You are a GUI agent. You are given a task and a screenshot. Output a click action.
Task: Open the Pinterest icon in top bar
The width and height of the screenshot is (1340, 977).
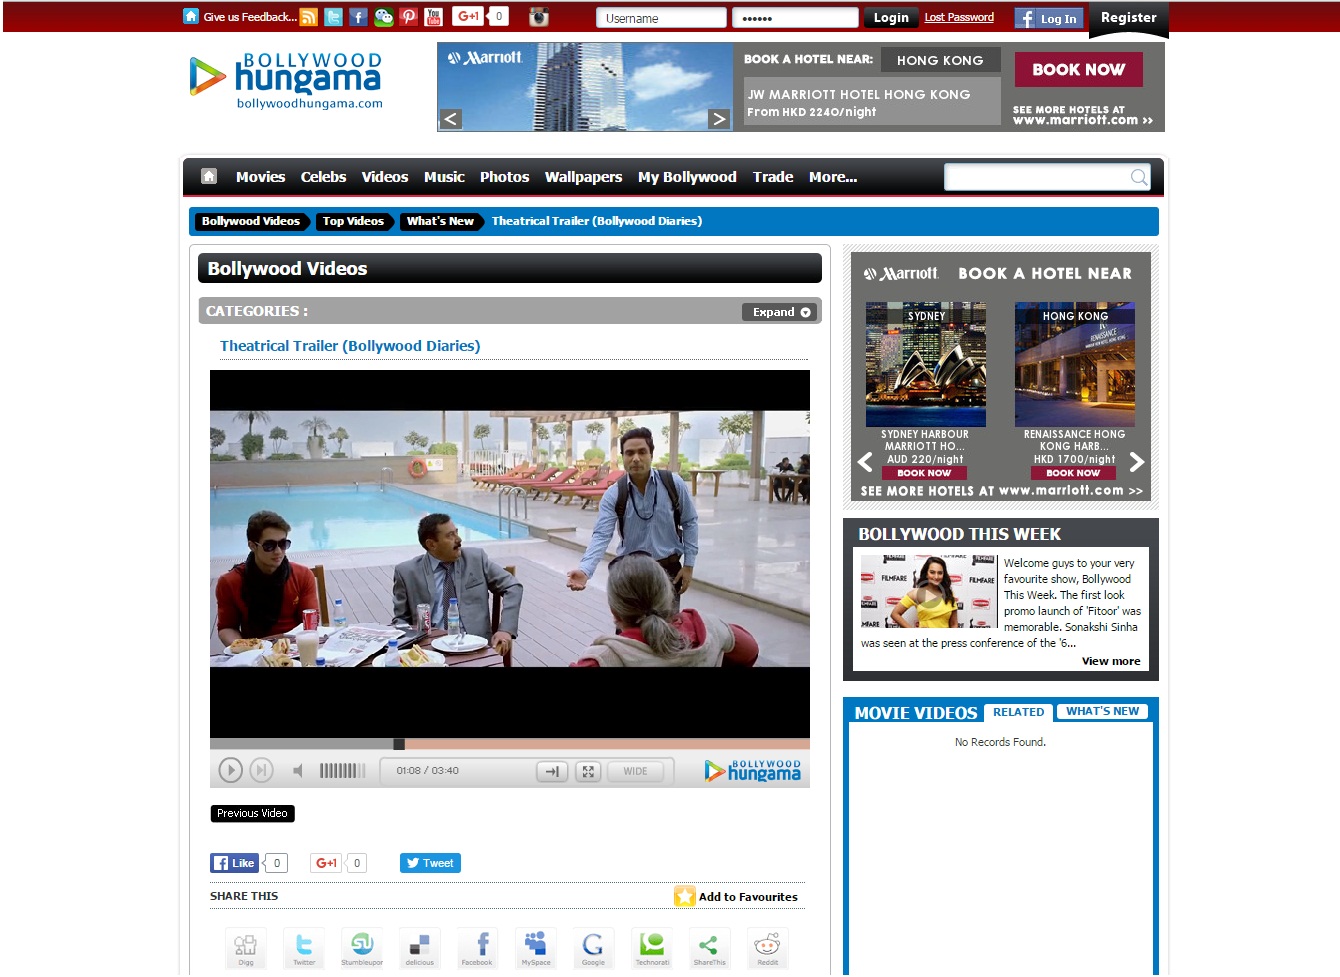coord(409,17)
